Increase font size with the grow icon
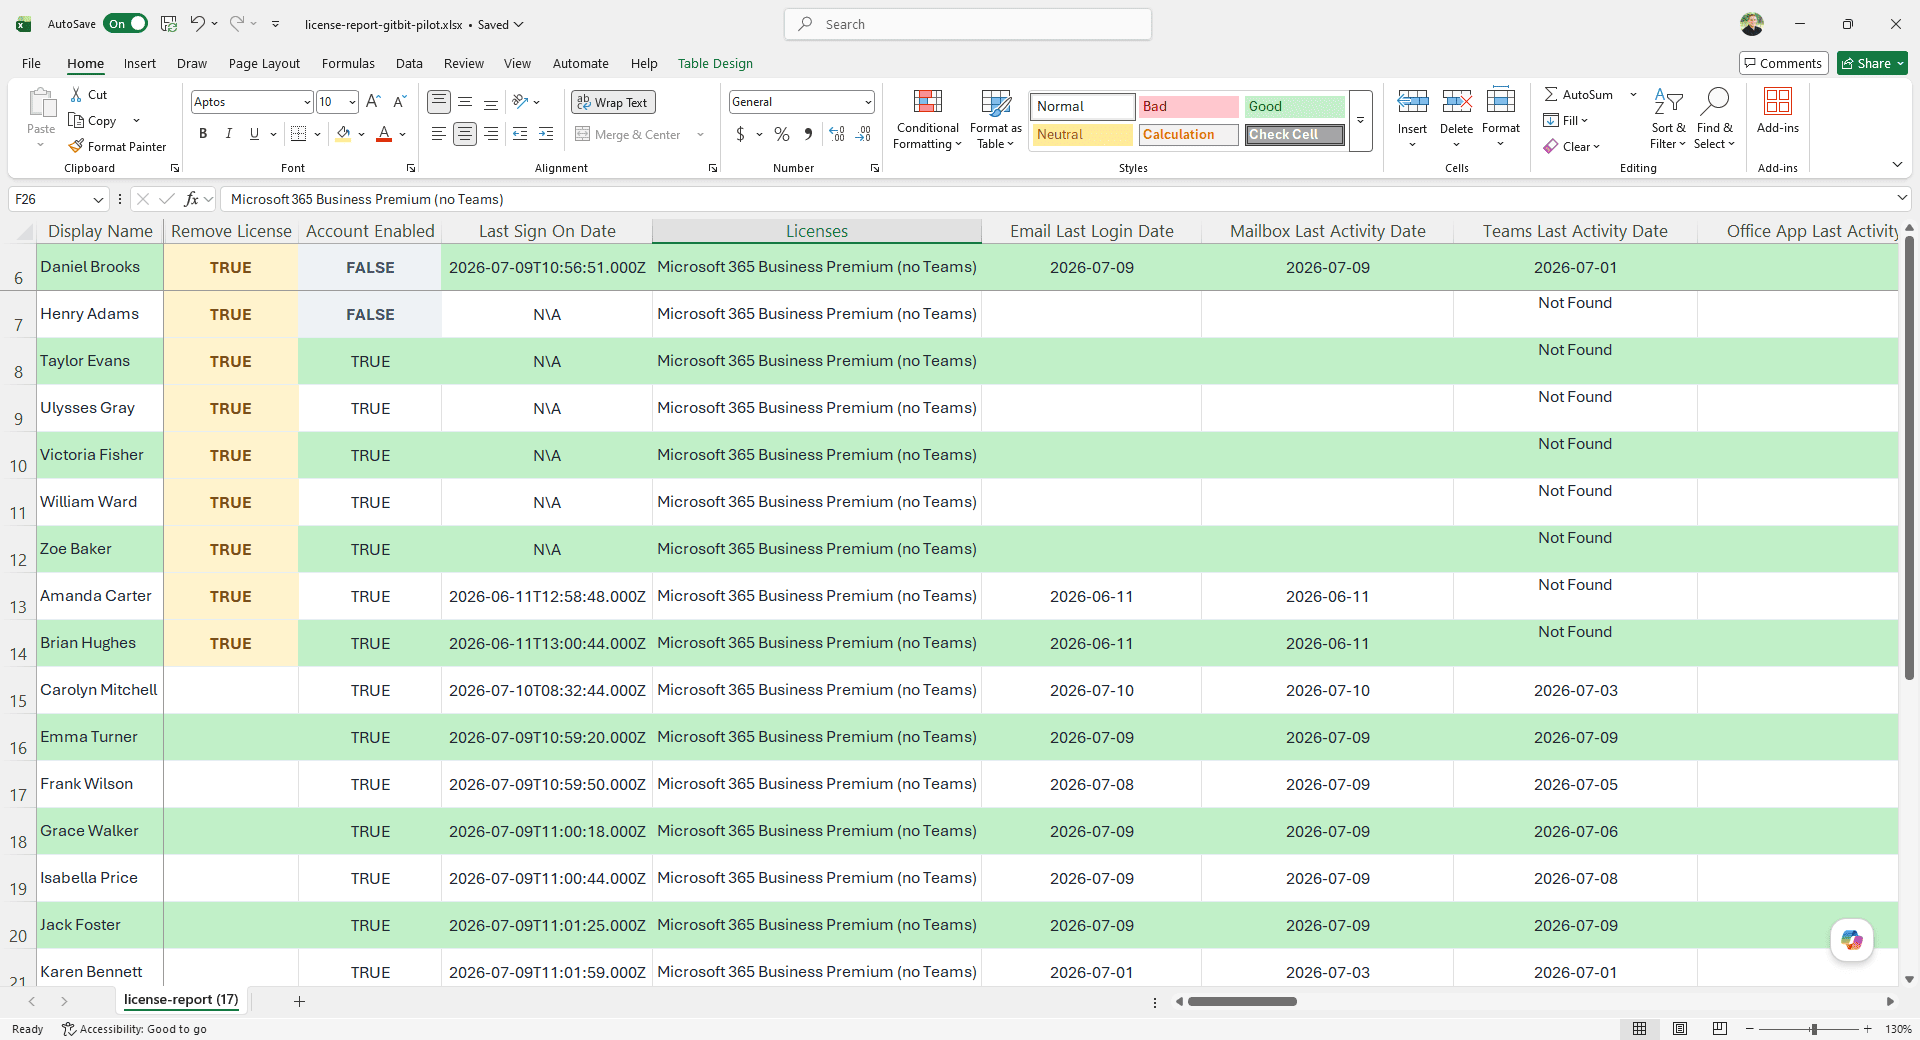The image size is (1920, 1040). (x=373, y=102)
